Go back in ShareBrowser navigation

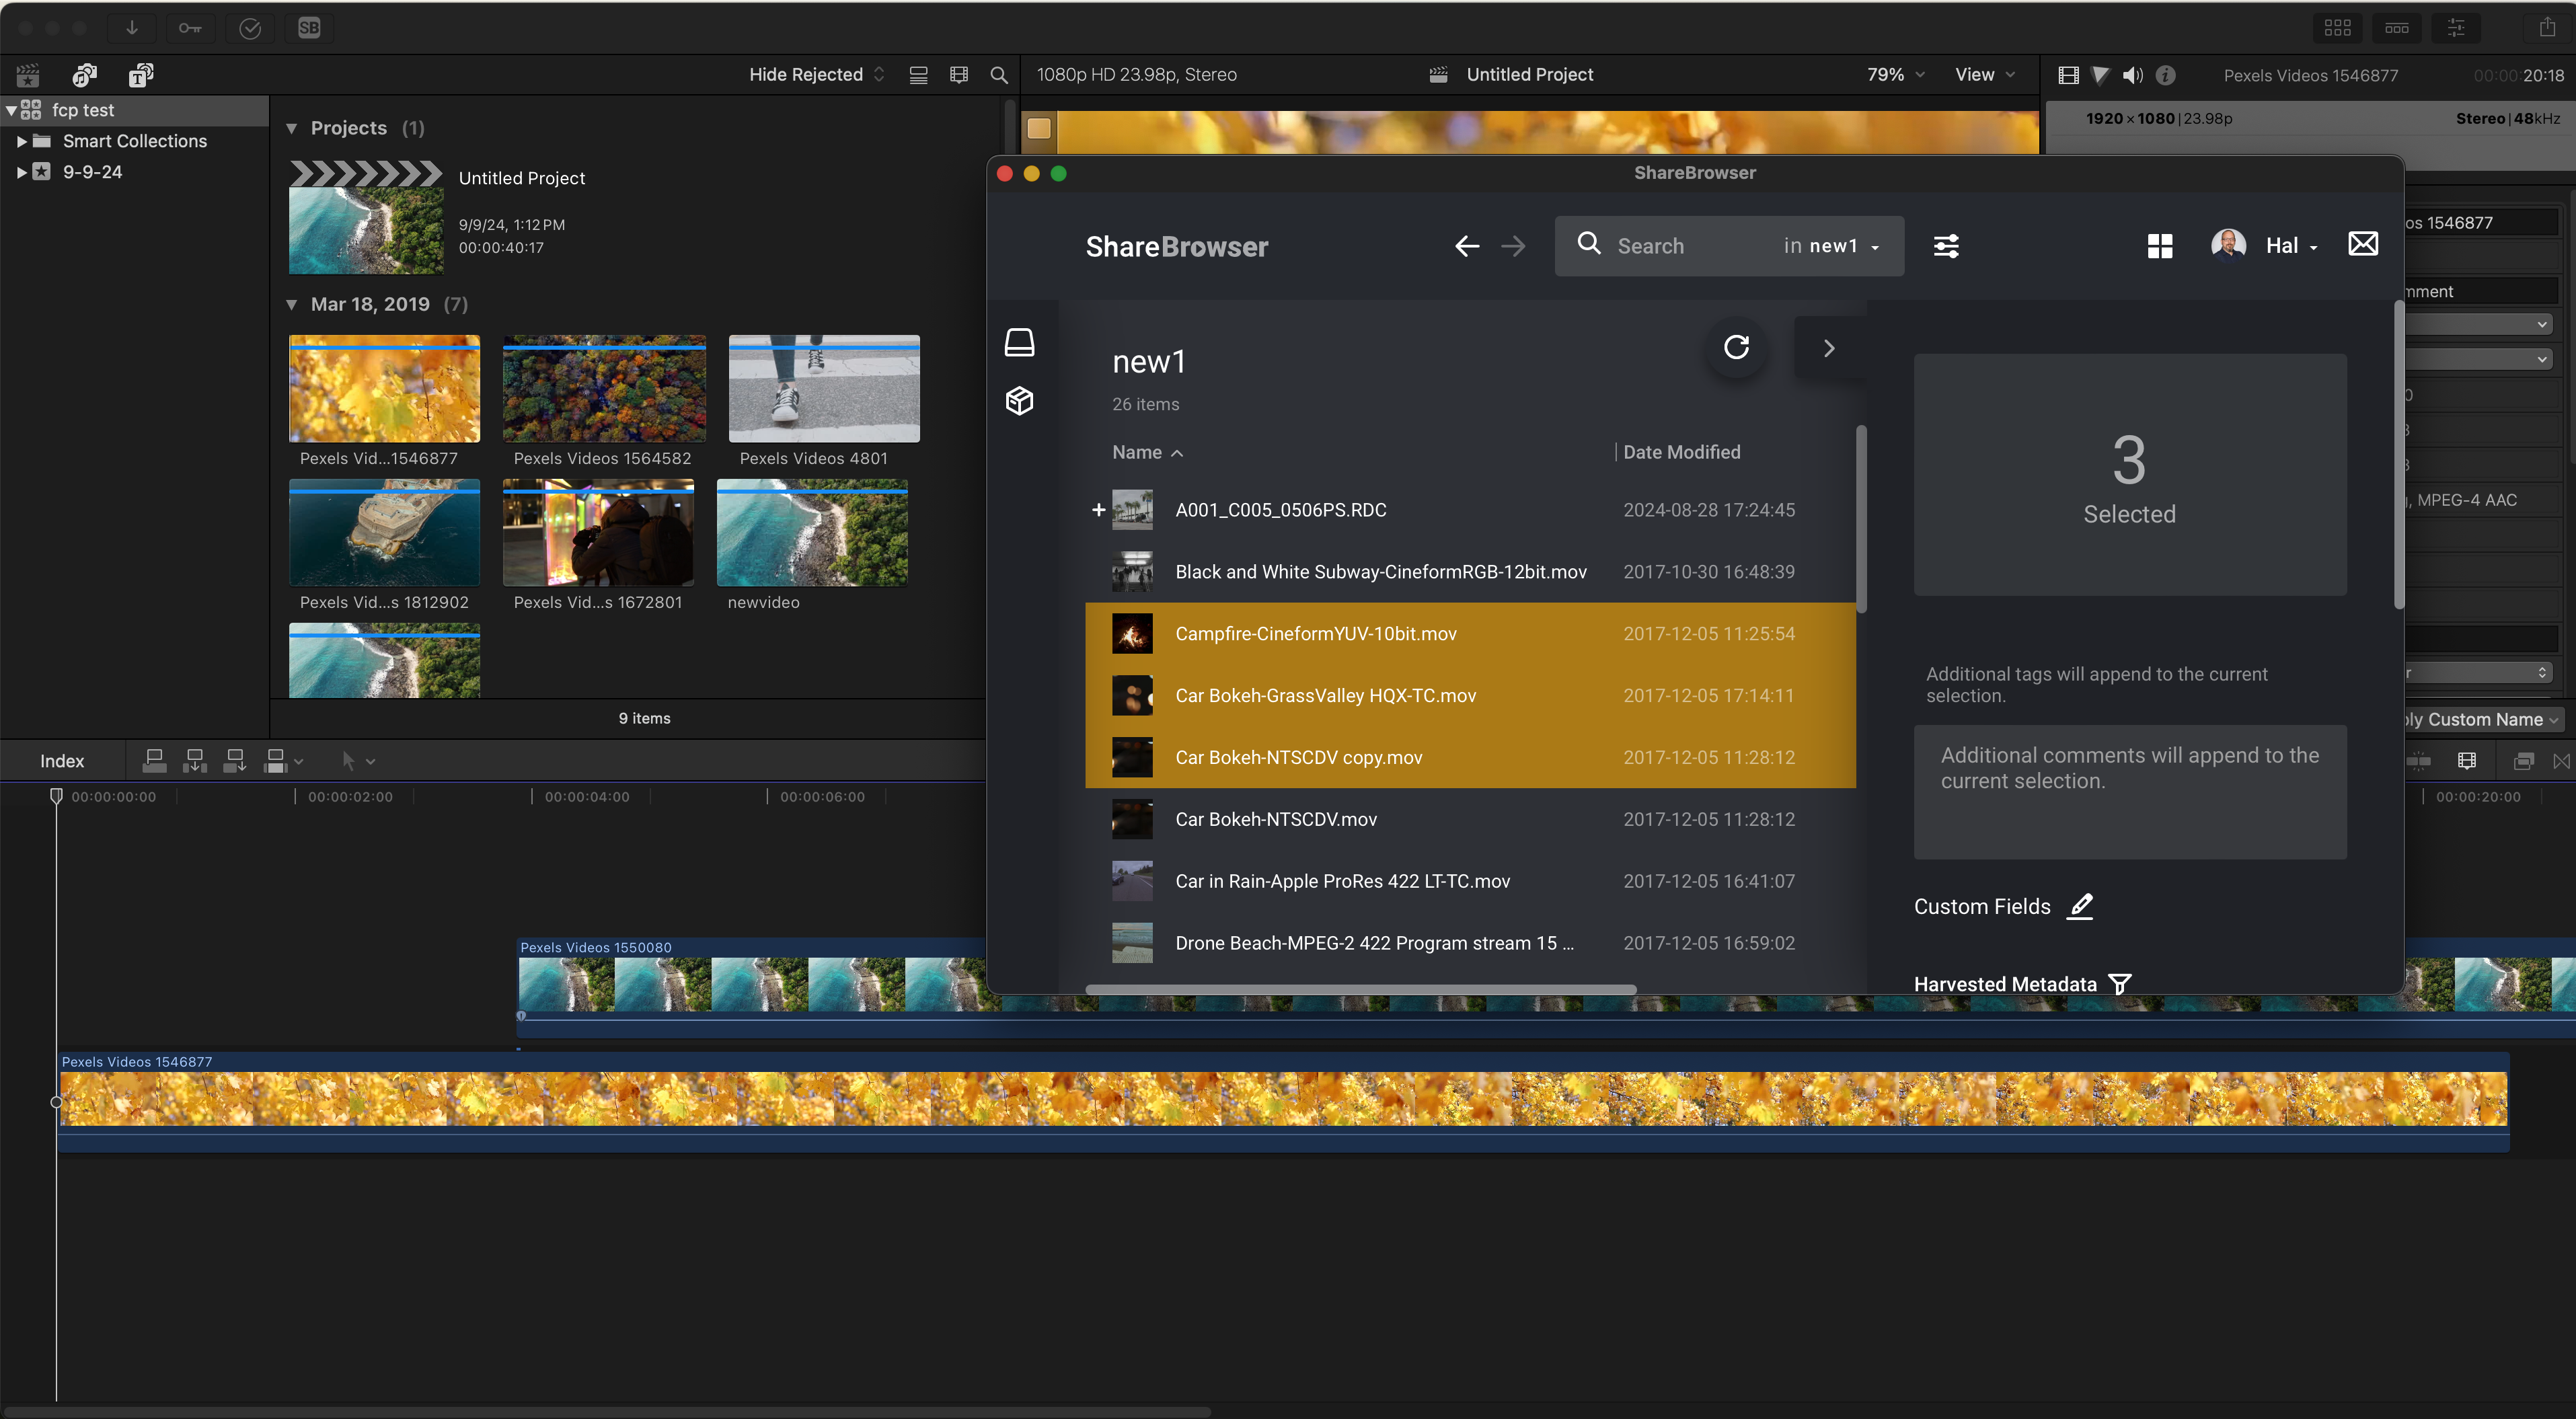(1466, 246)
